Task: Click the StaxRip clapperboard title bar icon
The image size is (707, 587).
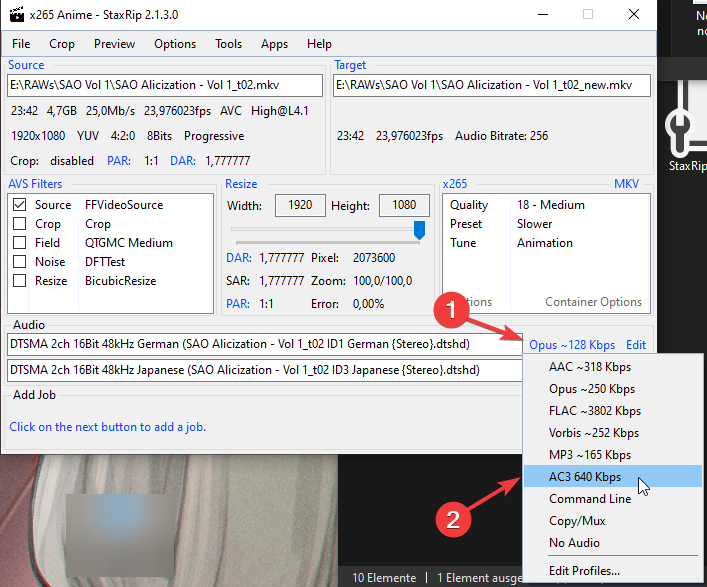Action: [x=17, y=14]
